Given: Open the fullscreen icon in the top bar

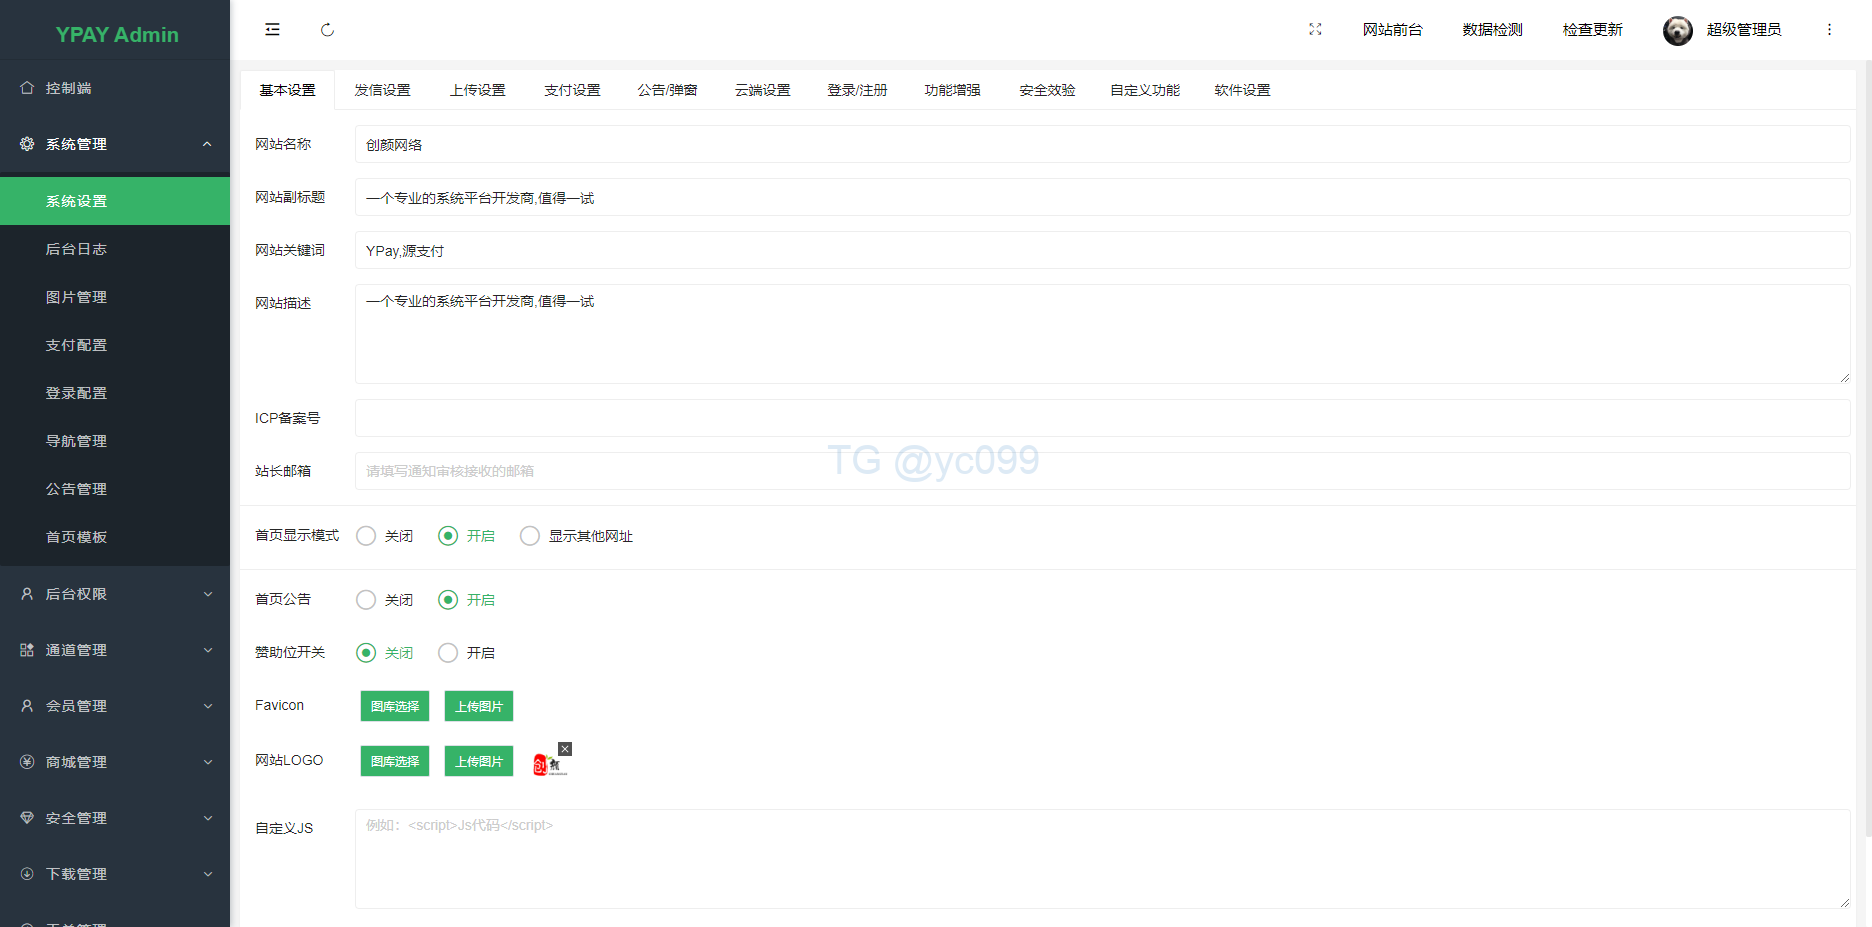Looking at the screenshot, I should click(x=1315, y=29).
